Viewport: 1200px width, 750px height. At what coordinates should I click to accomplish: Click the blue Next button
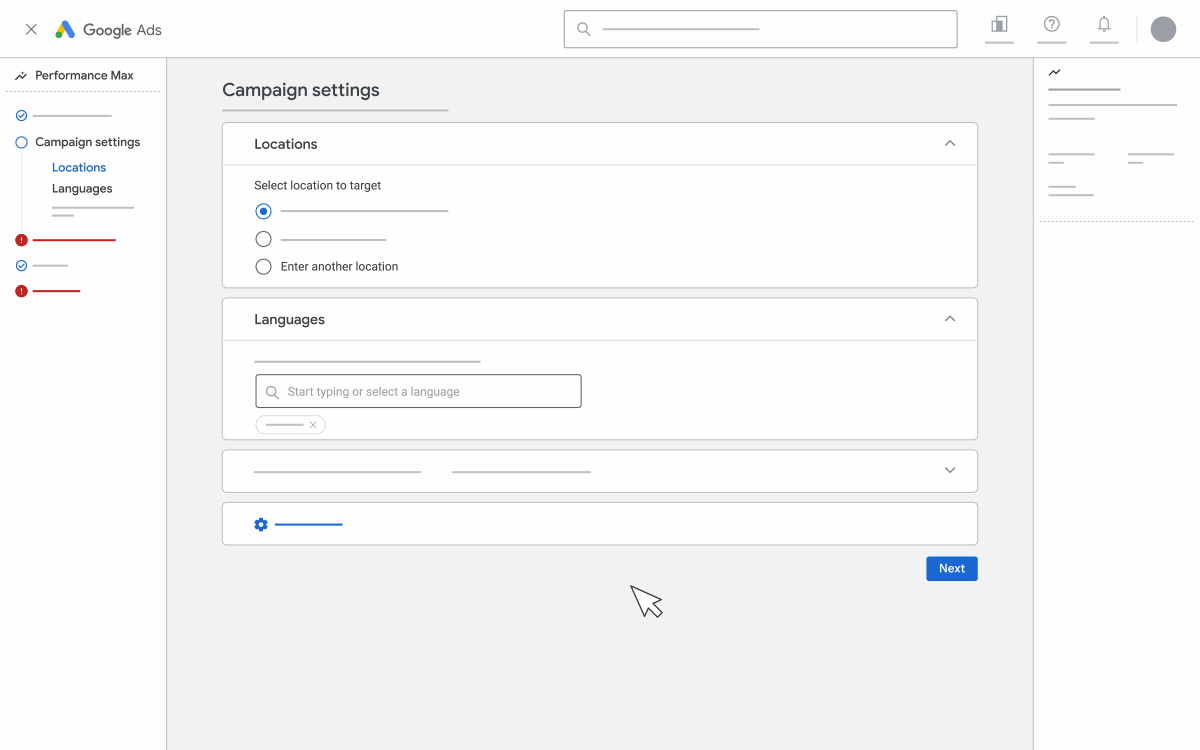[951, 569]
